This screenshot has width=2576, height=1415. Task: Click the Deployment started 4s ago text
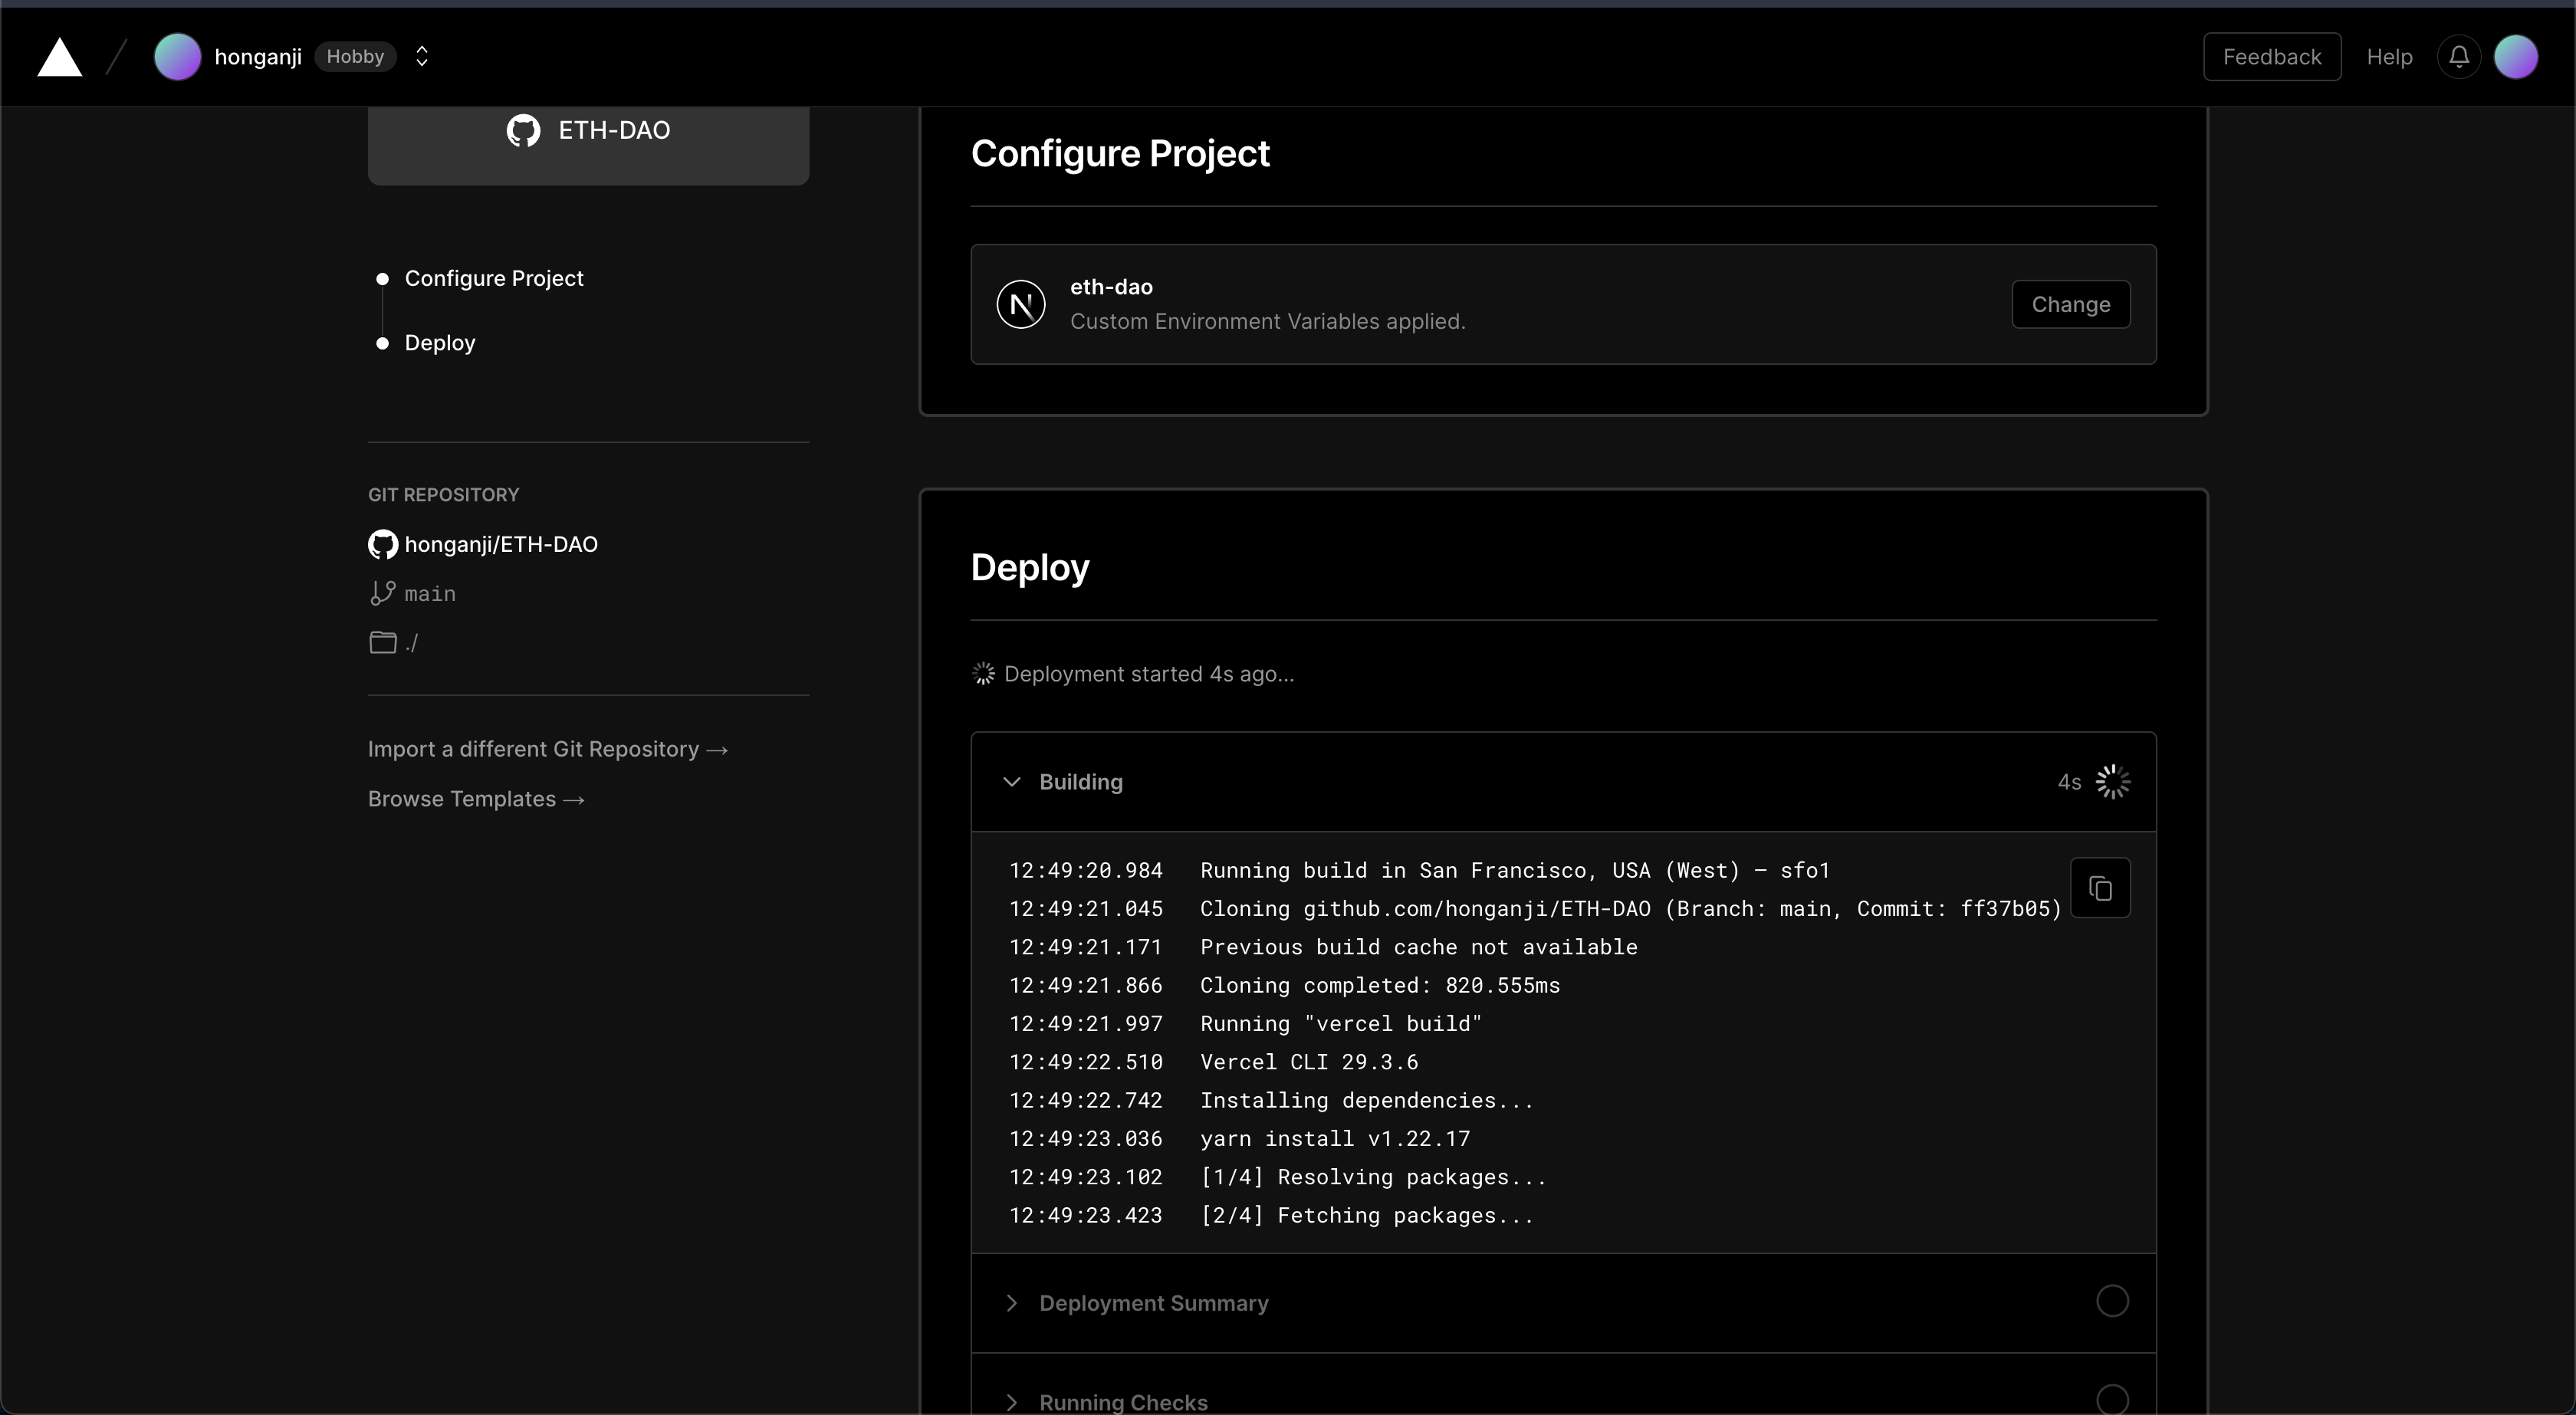pos(1149,674)
